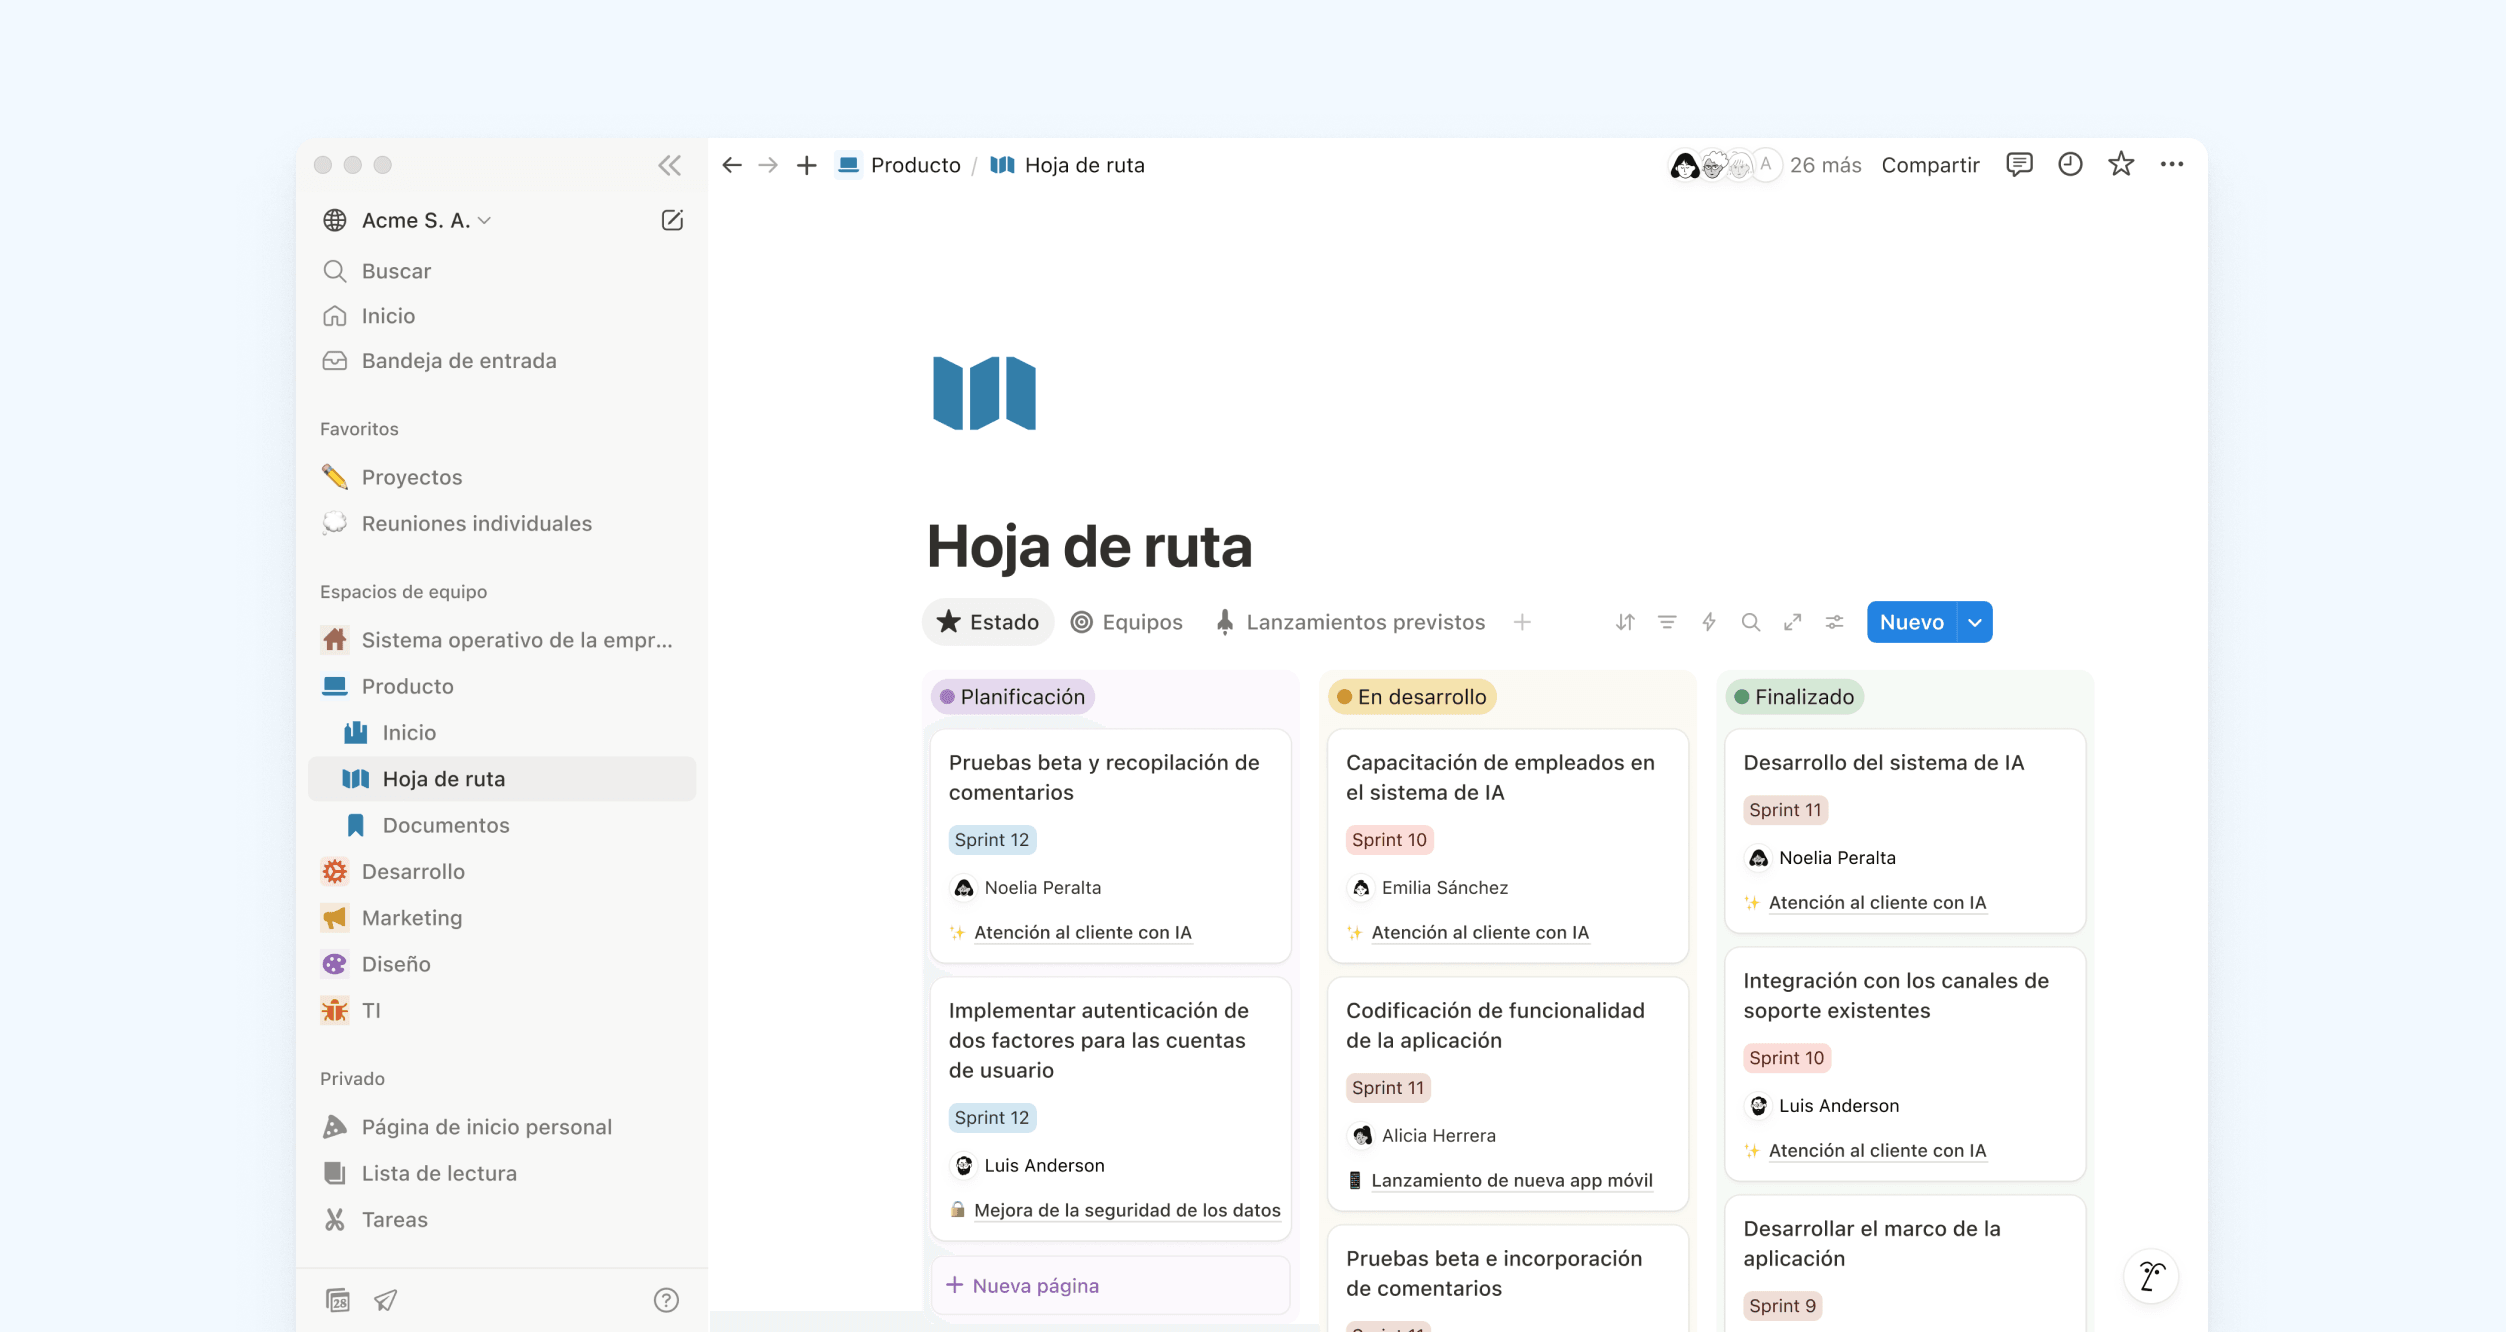2506x1332 pixels.
Task: Open Inicio under Buscar in sidebar
Action: 501,316
